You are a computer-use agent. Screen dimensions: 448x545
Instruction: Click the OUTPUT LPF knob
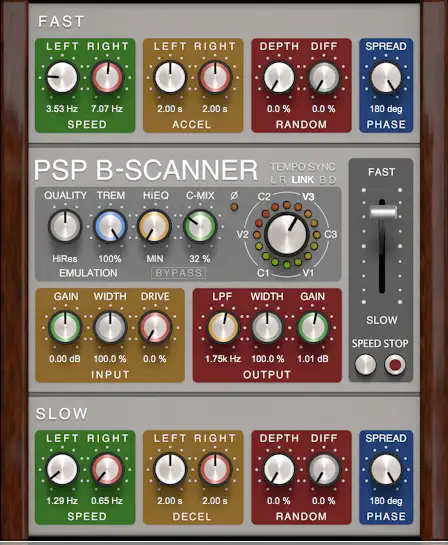pos(222,327)
